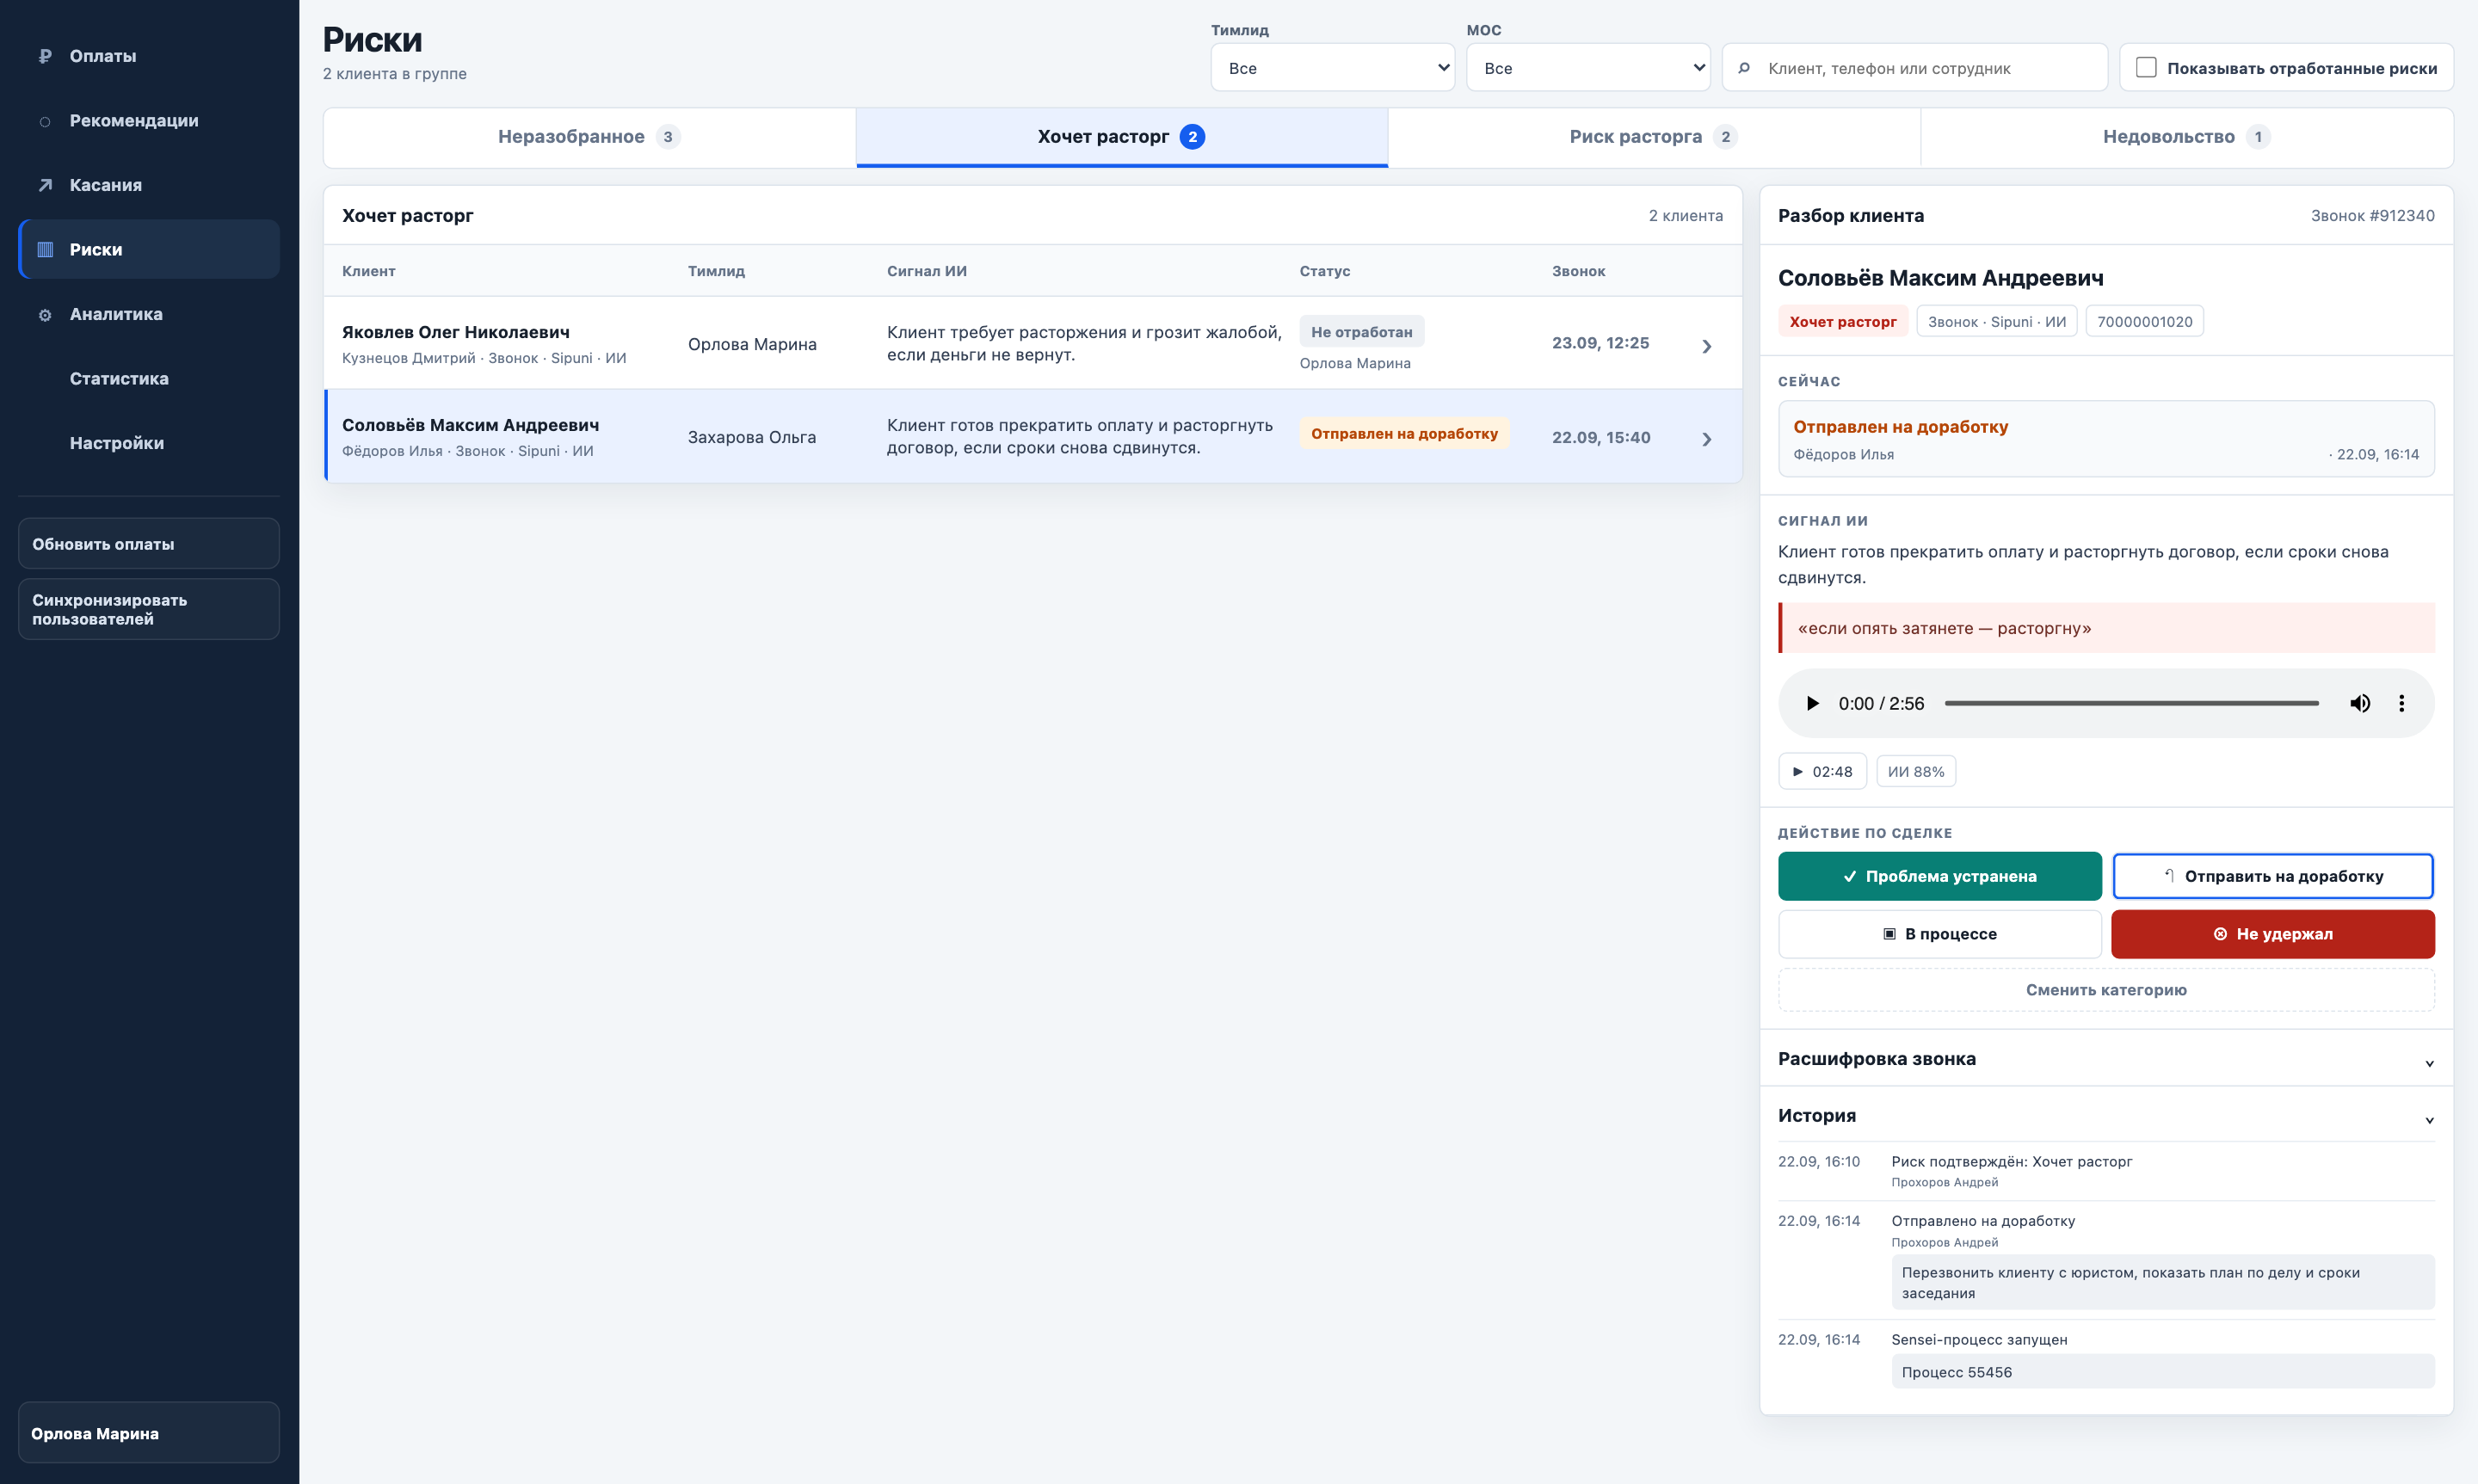The image size is (2478, 1484).
Task: Toggle Показывать отработанные риски checkbox
Action: coord(2146,67)
